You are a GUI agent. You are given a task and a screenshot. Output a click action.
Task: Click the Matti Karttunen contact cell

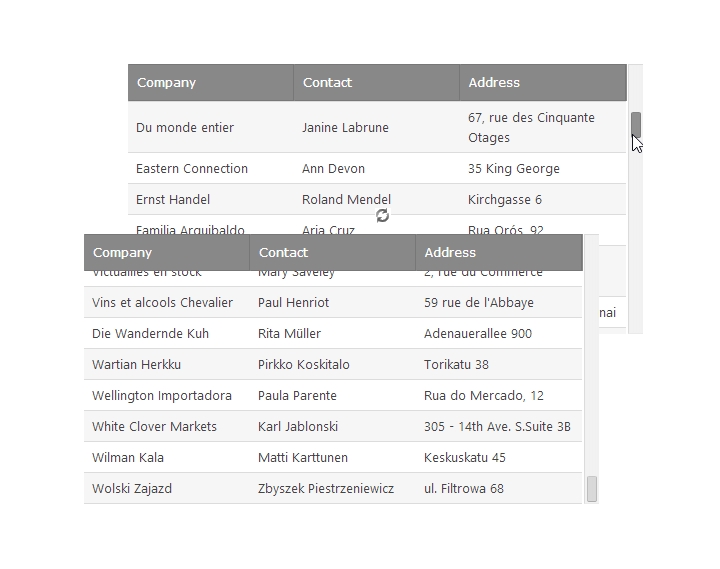(332, 457)
